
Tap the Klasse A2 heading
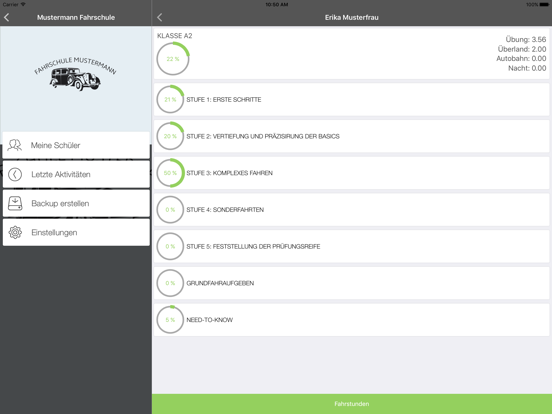175,36
